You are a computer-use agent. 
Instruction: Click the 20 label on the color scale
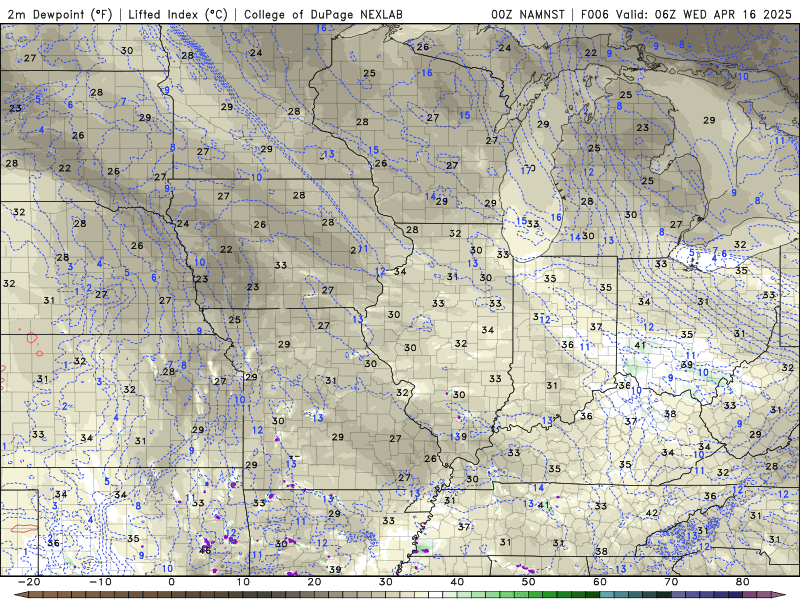point(314,582)
